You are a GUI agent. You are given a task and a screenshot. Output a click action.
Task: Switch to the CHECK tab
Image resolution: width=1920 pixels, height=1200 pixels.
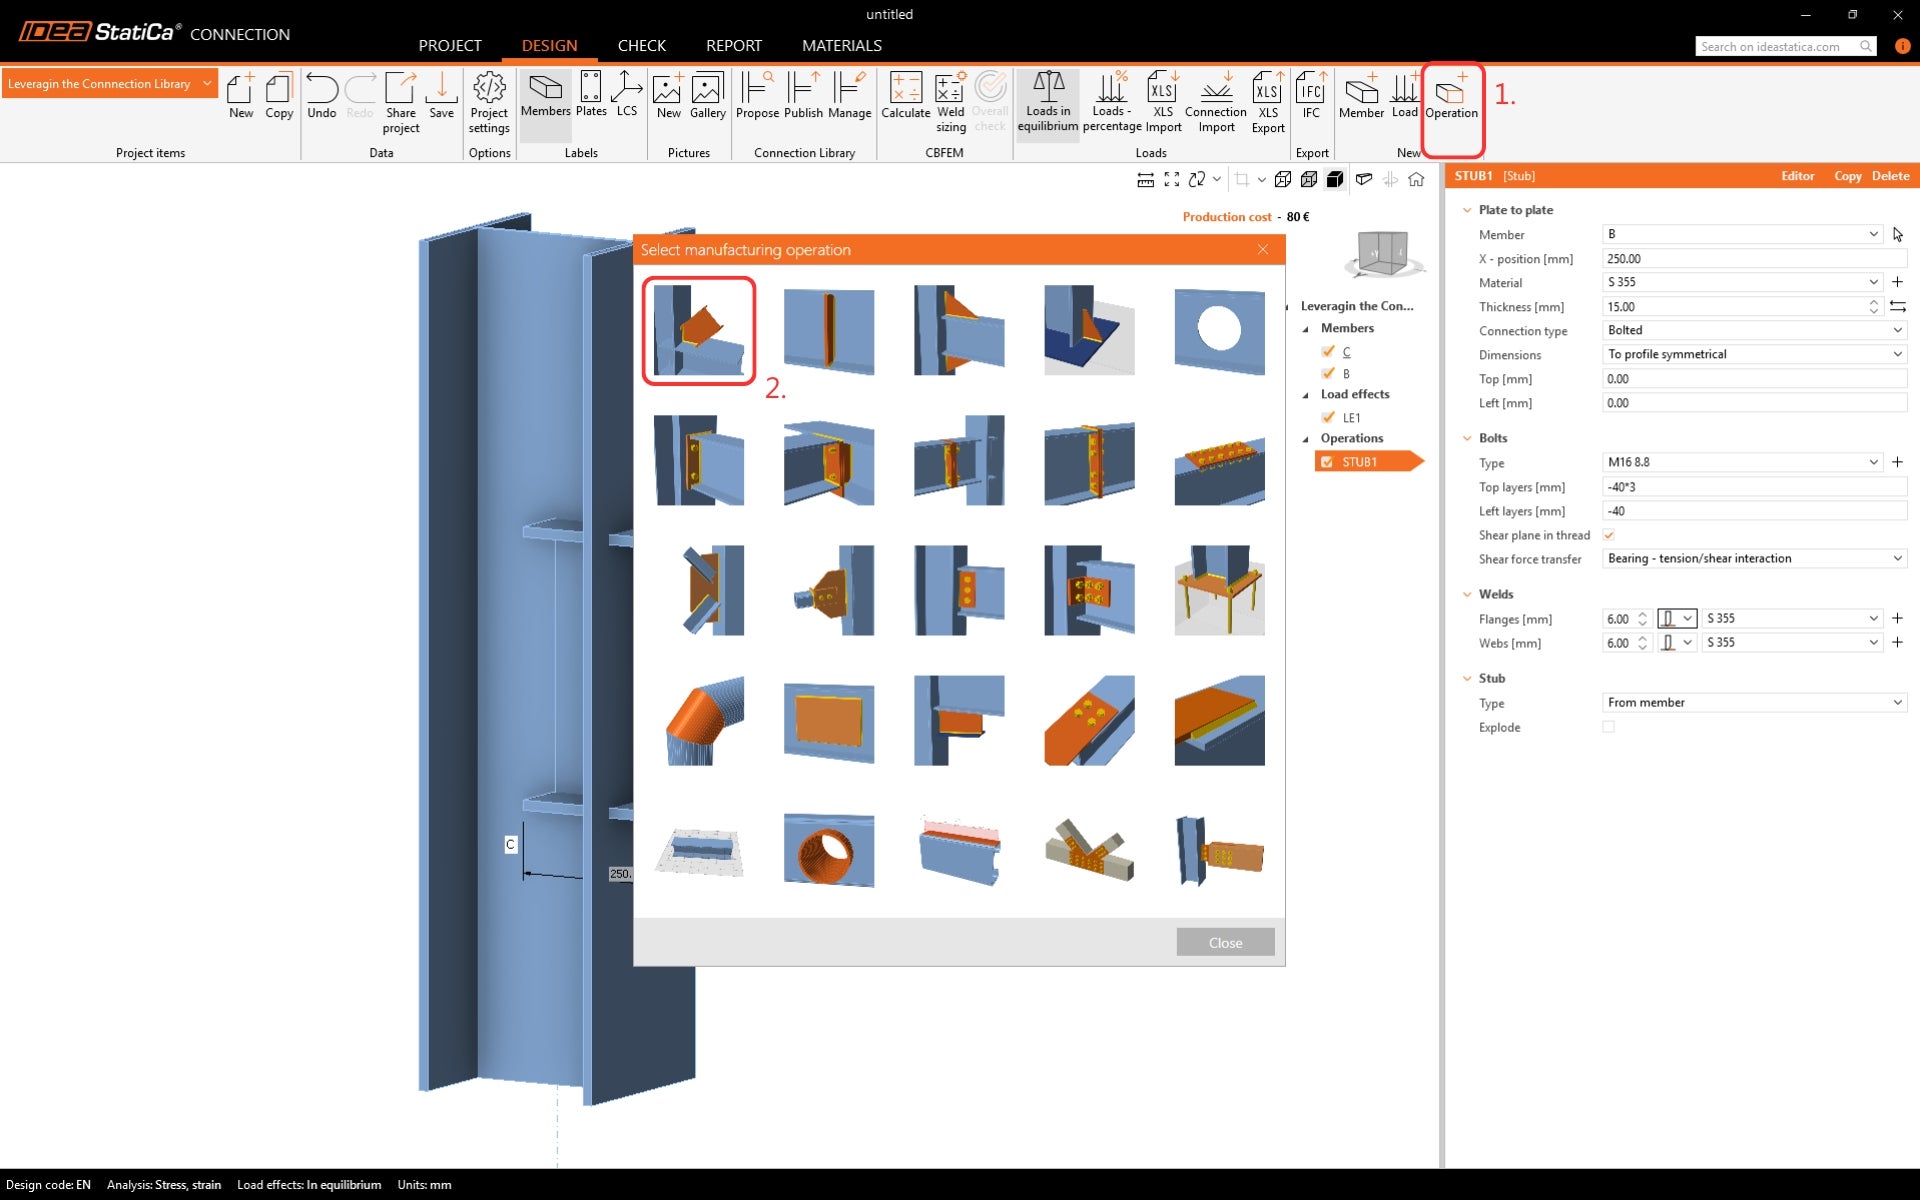point(641,46)
